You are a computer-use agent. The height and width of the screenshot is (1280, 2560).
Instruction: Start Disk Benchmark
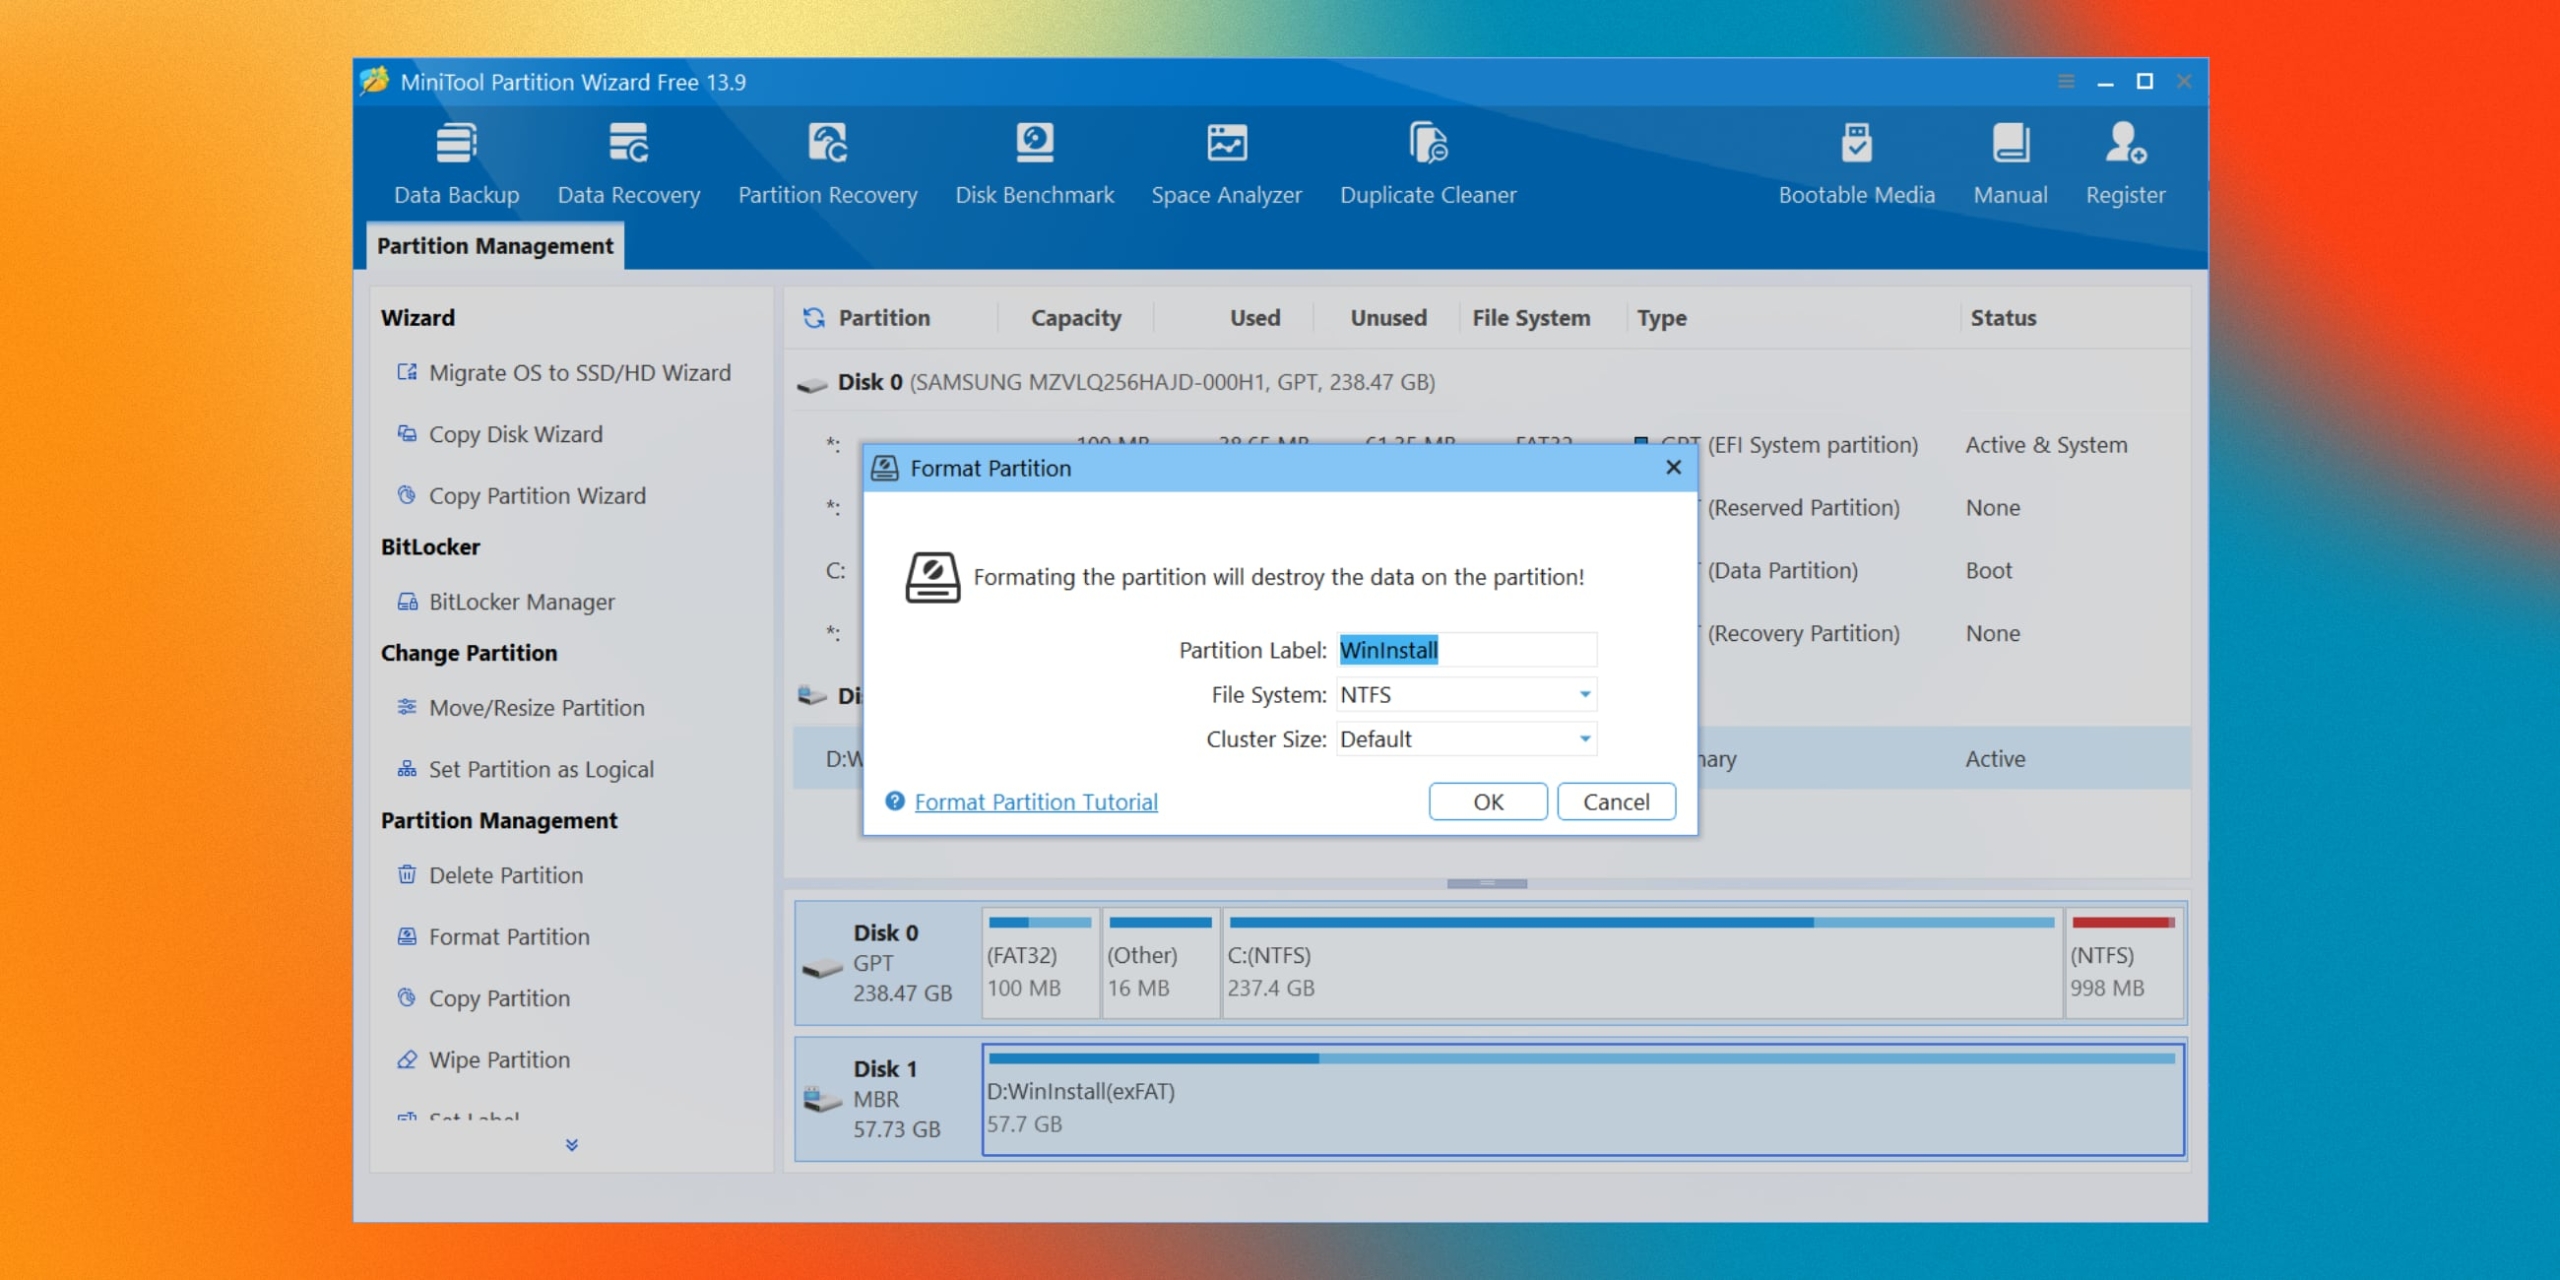tap(1034, 165)
